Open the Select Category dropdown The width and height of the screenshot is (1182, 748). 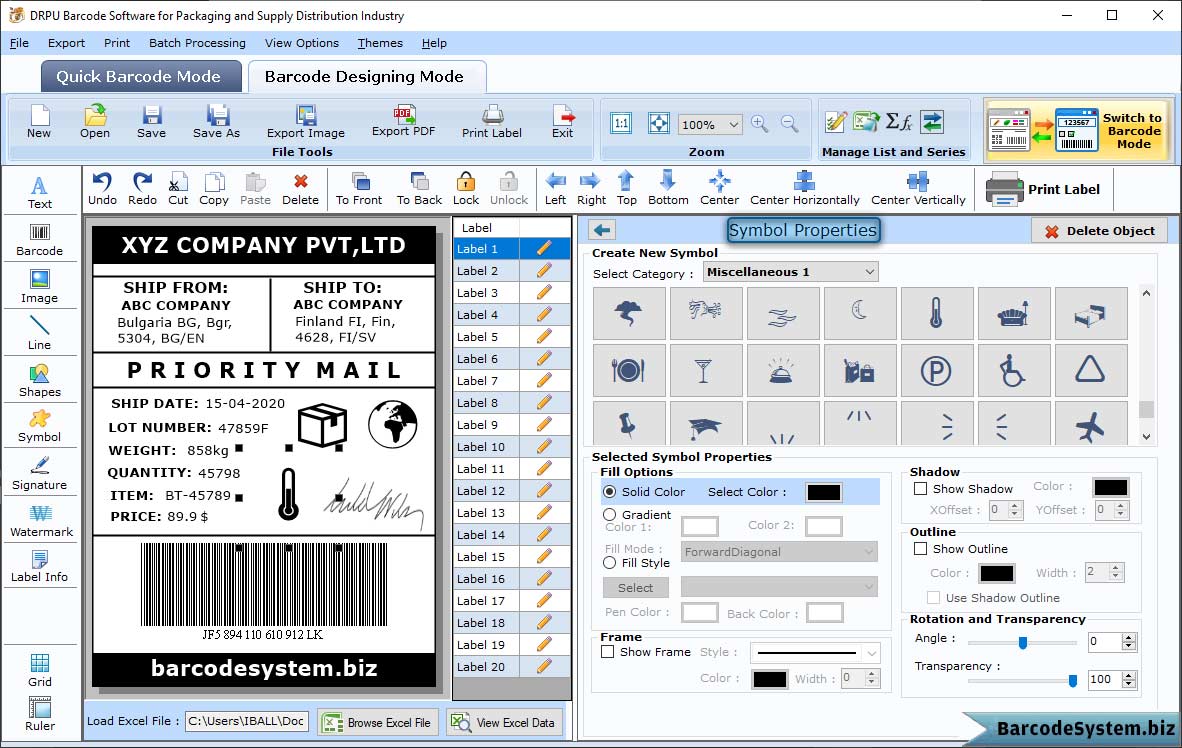tap(791, 272)
